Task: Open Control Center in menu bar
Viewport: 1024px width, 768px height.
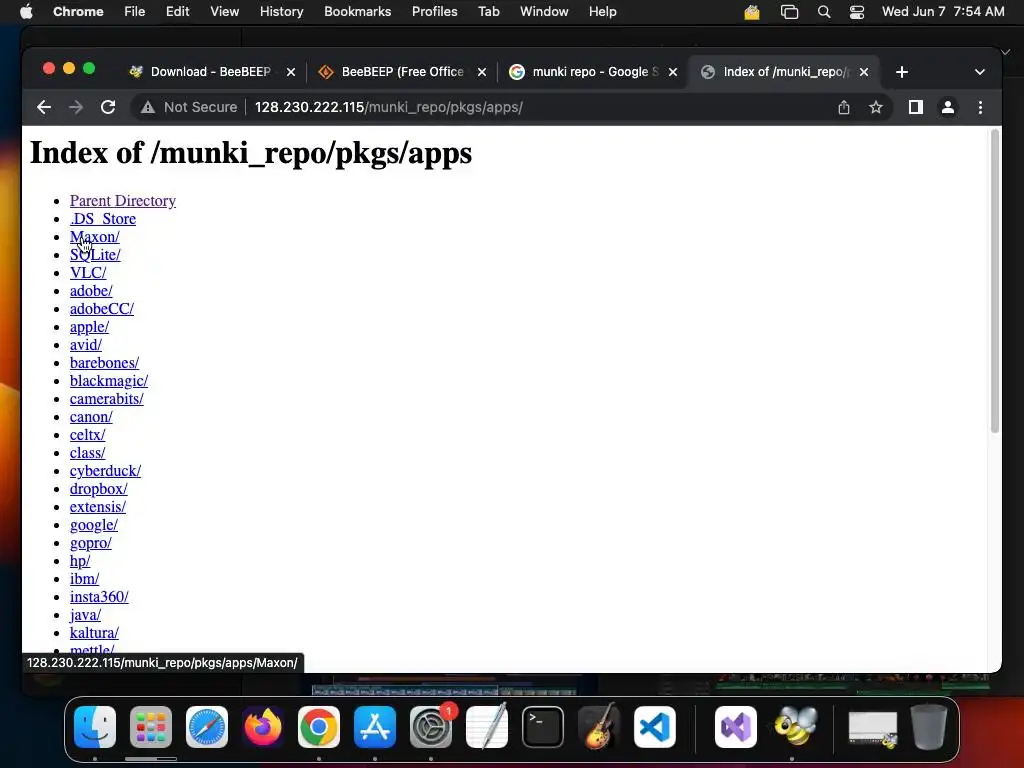Action: coord(857,12)
